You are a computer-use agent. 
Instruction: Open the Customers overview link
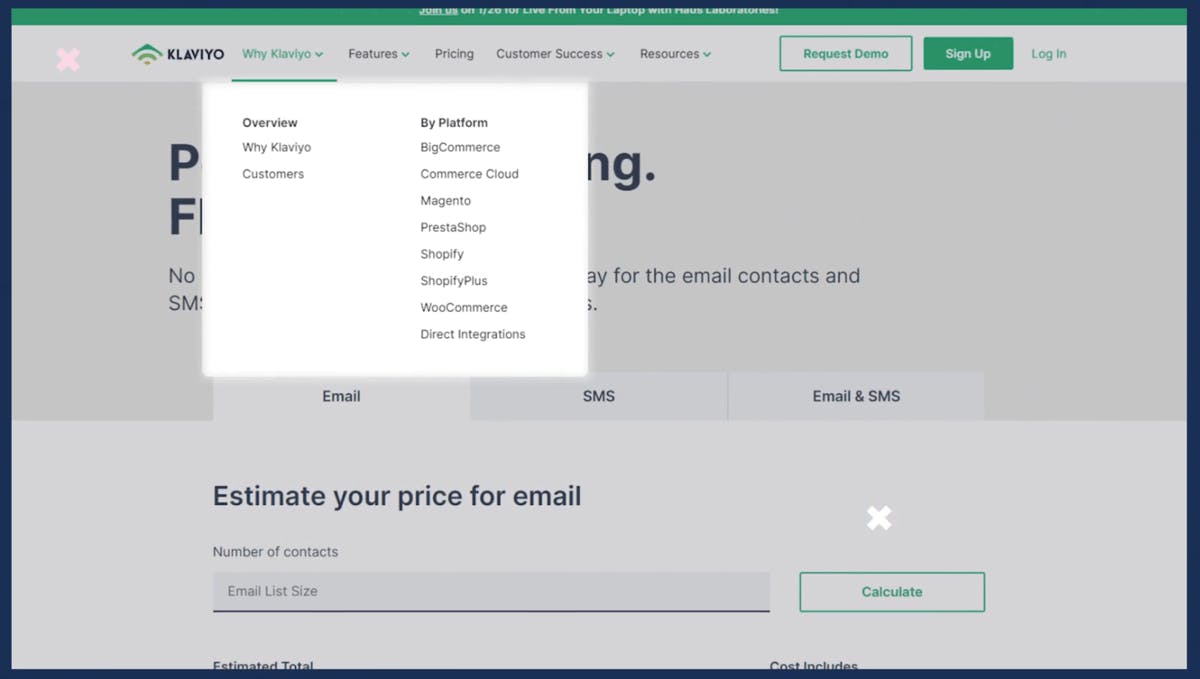tap(273, 174)
